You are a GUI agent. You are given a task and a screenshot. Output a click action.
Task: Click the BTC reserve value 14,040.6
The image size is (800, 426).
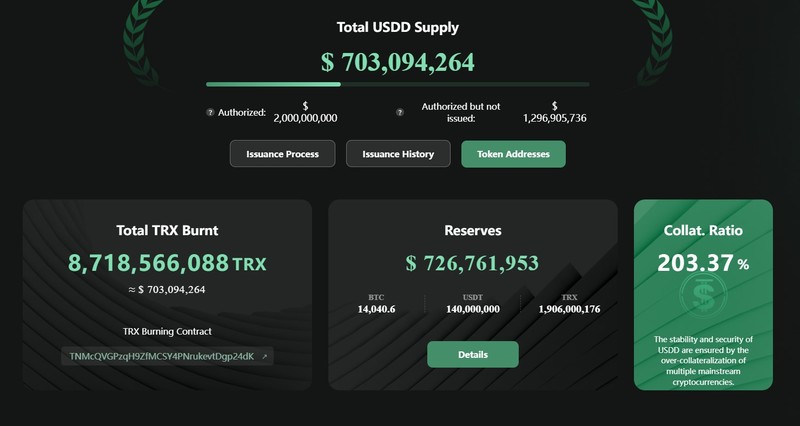(377, 309)
